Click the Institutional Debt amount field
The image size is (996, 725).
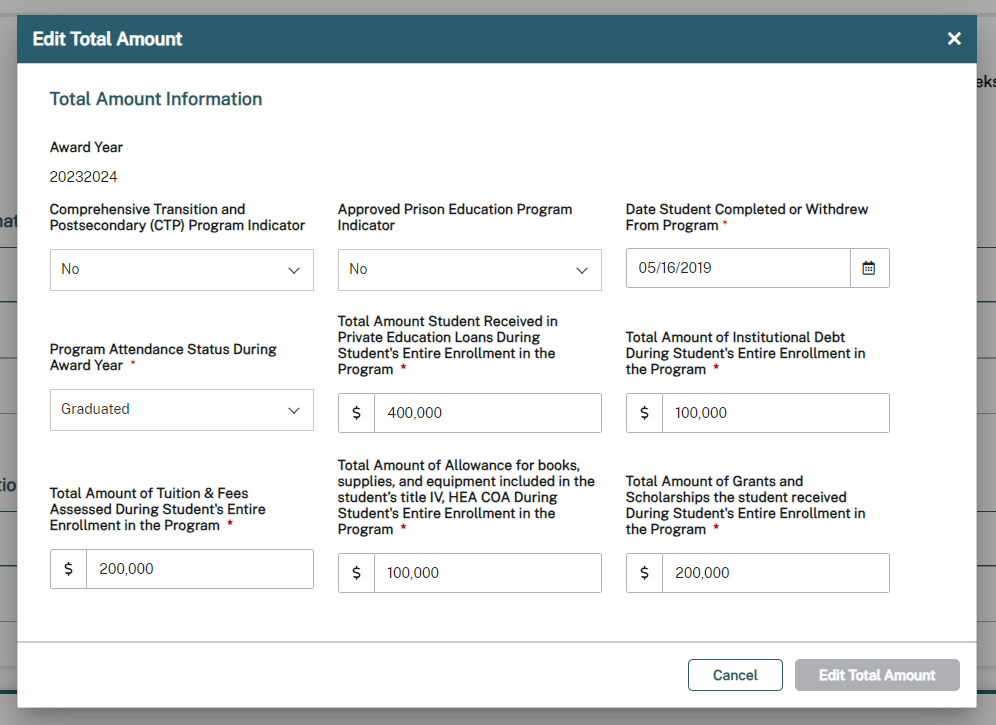tap(775, 413)
